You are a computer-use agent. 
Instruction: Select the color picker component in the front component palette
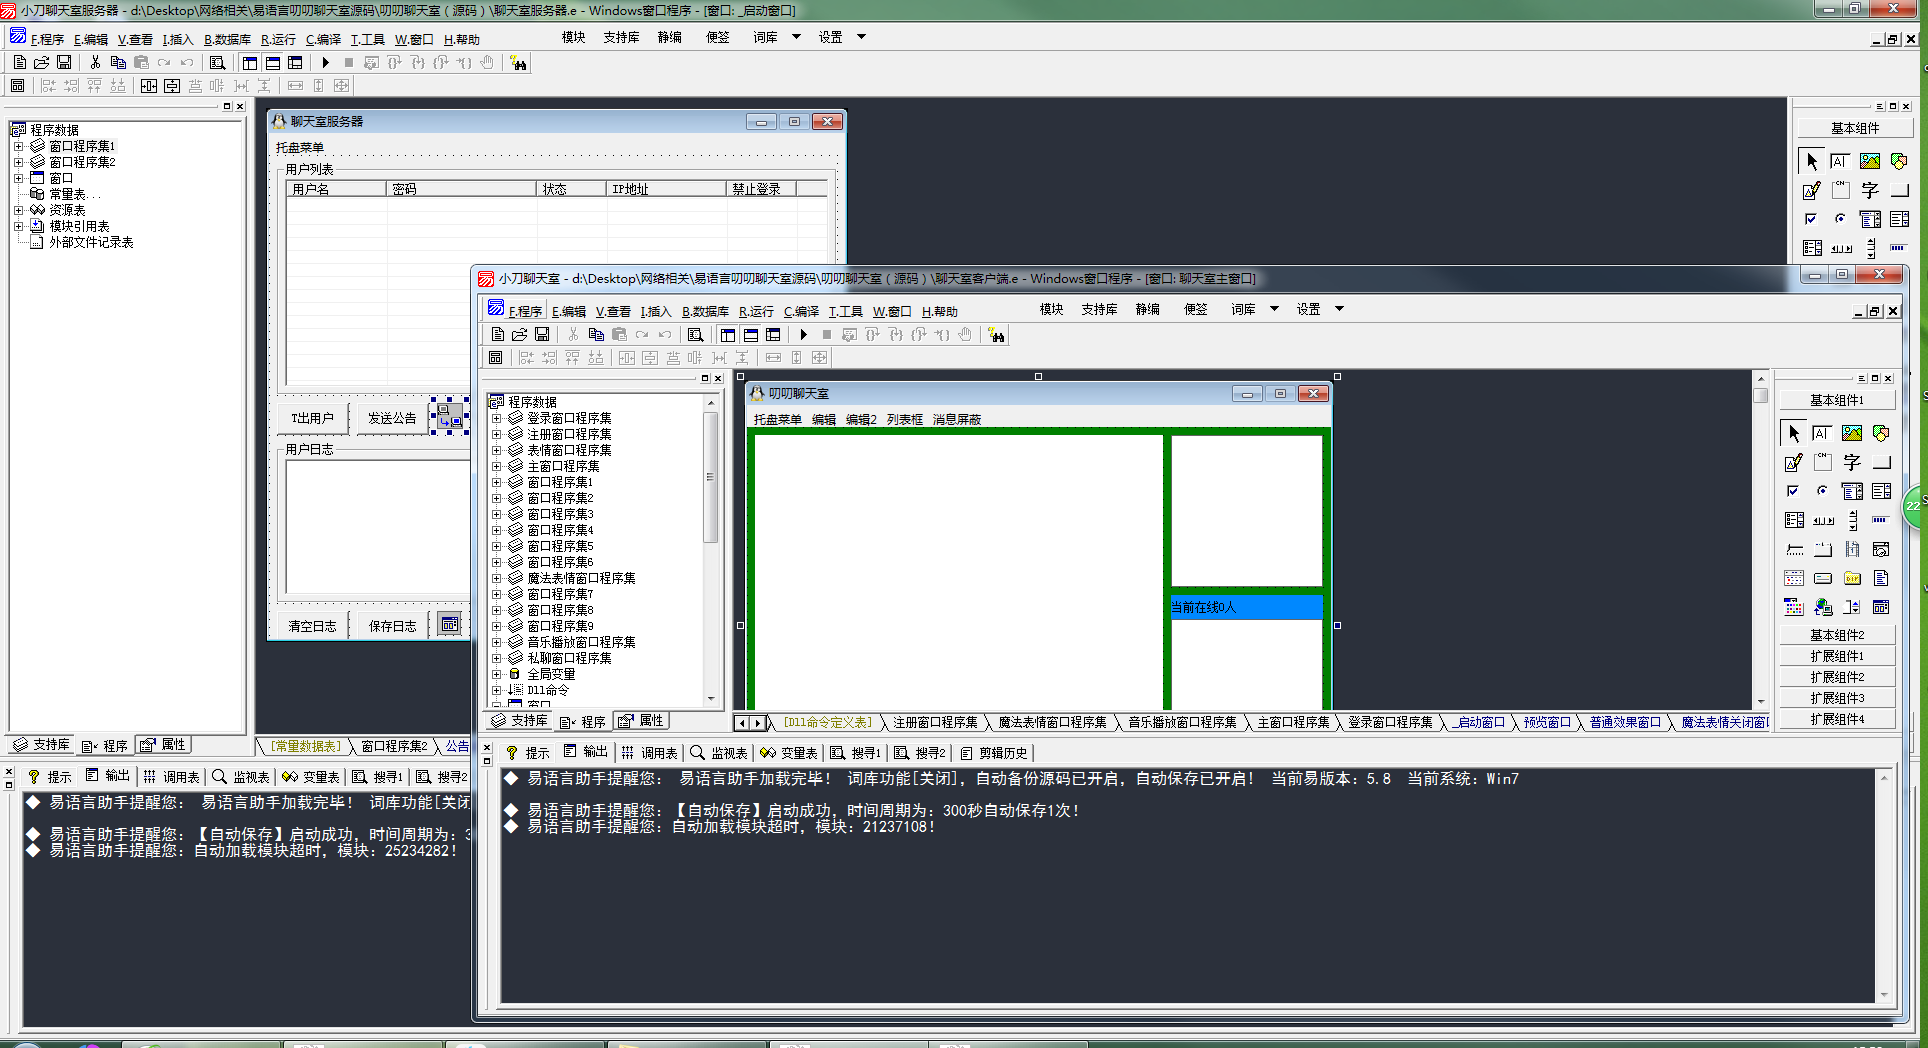tap(1794, 607)
